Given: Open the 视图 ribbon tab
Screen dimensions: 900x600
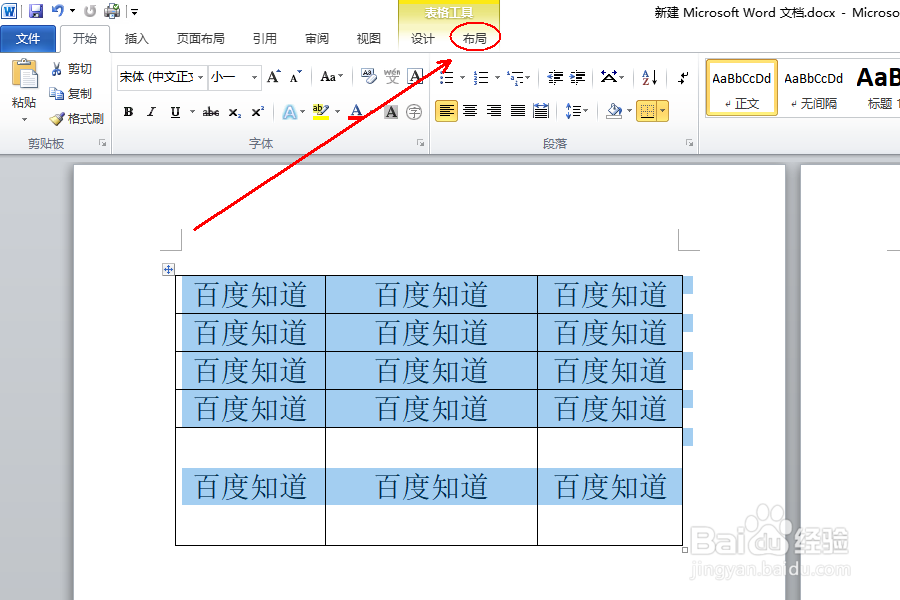Looking at the screenshot, I should point(368,38).
